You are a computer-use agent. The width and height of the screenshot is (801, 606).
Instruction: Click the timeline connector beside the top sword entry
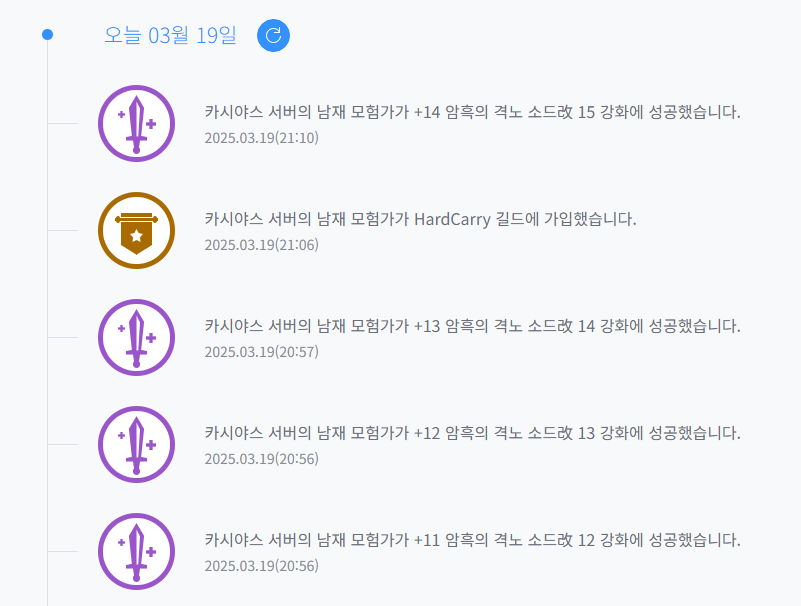(x=63, y=123)
